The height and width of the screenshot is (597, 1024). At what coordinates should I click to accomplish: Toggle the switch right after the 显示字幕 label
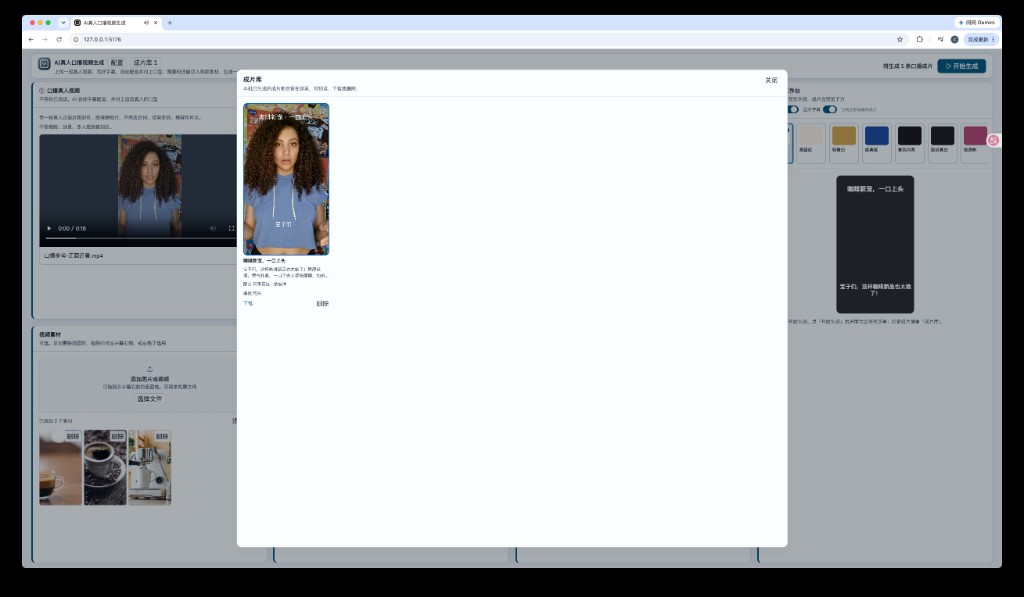829,110
